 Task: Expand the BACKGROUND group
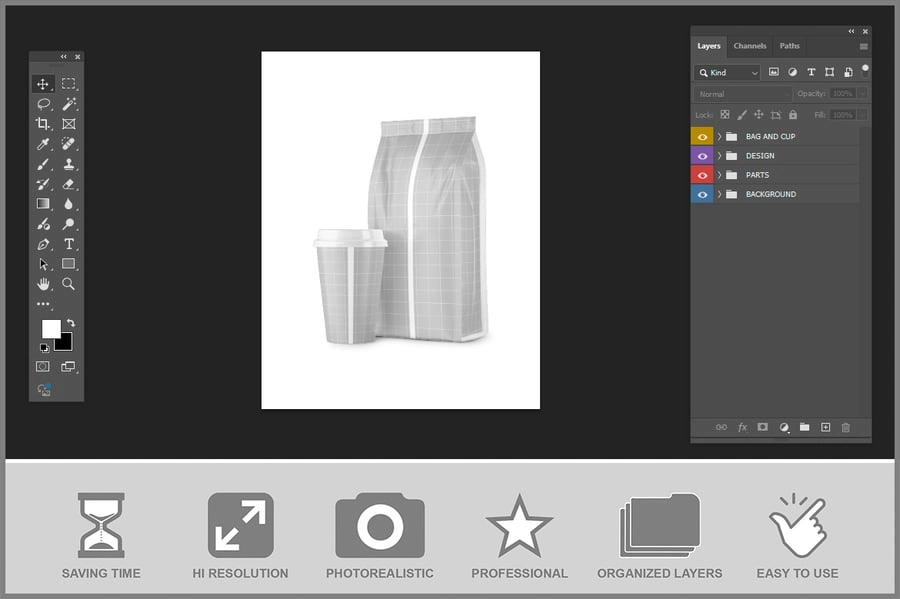click(x=719, y=195)
